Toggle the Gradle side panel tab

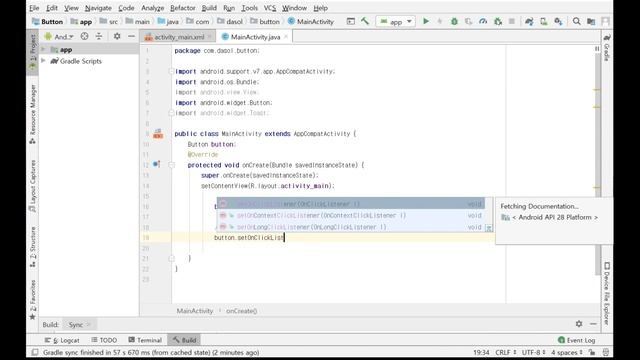607,47
